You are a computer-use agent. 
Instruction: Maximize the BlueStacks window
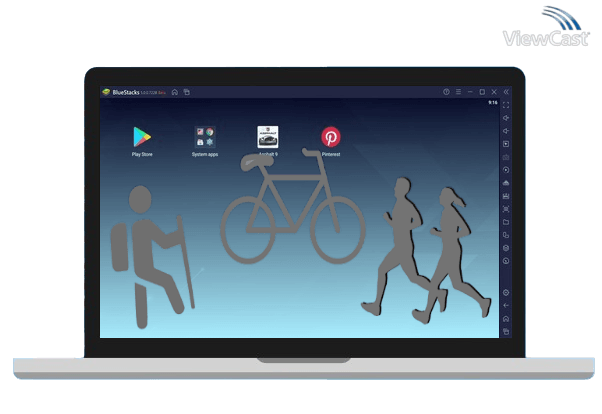point(482,92)
